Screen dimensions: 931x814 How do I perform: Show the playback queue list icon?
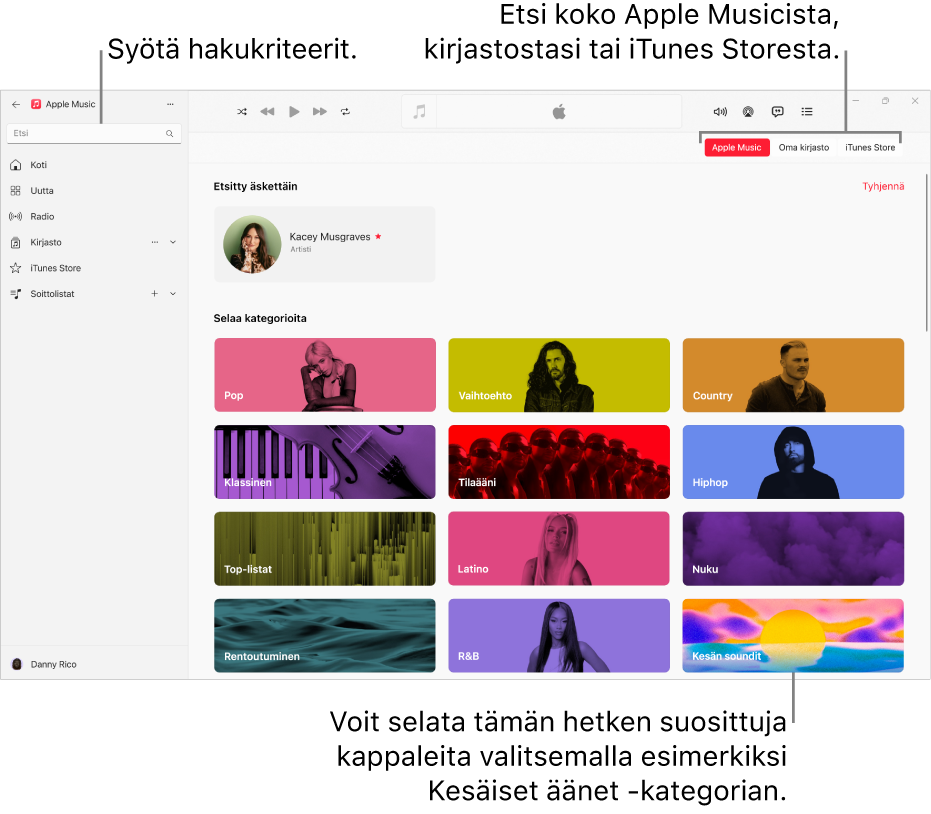[807, 111]
